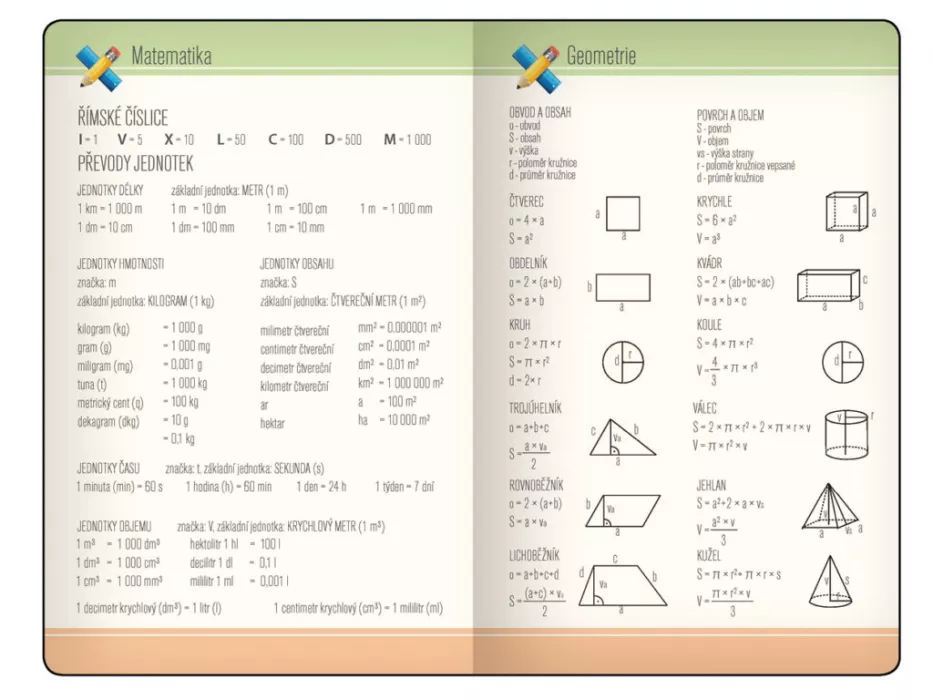Click the pencil-ruler icon beside Geometrie

[x=535, y=62]
